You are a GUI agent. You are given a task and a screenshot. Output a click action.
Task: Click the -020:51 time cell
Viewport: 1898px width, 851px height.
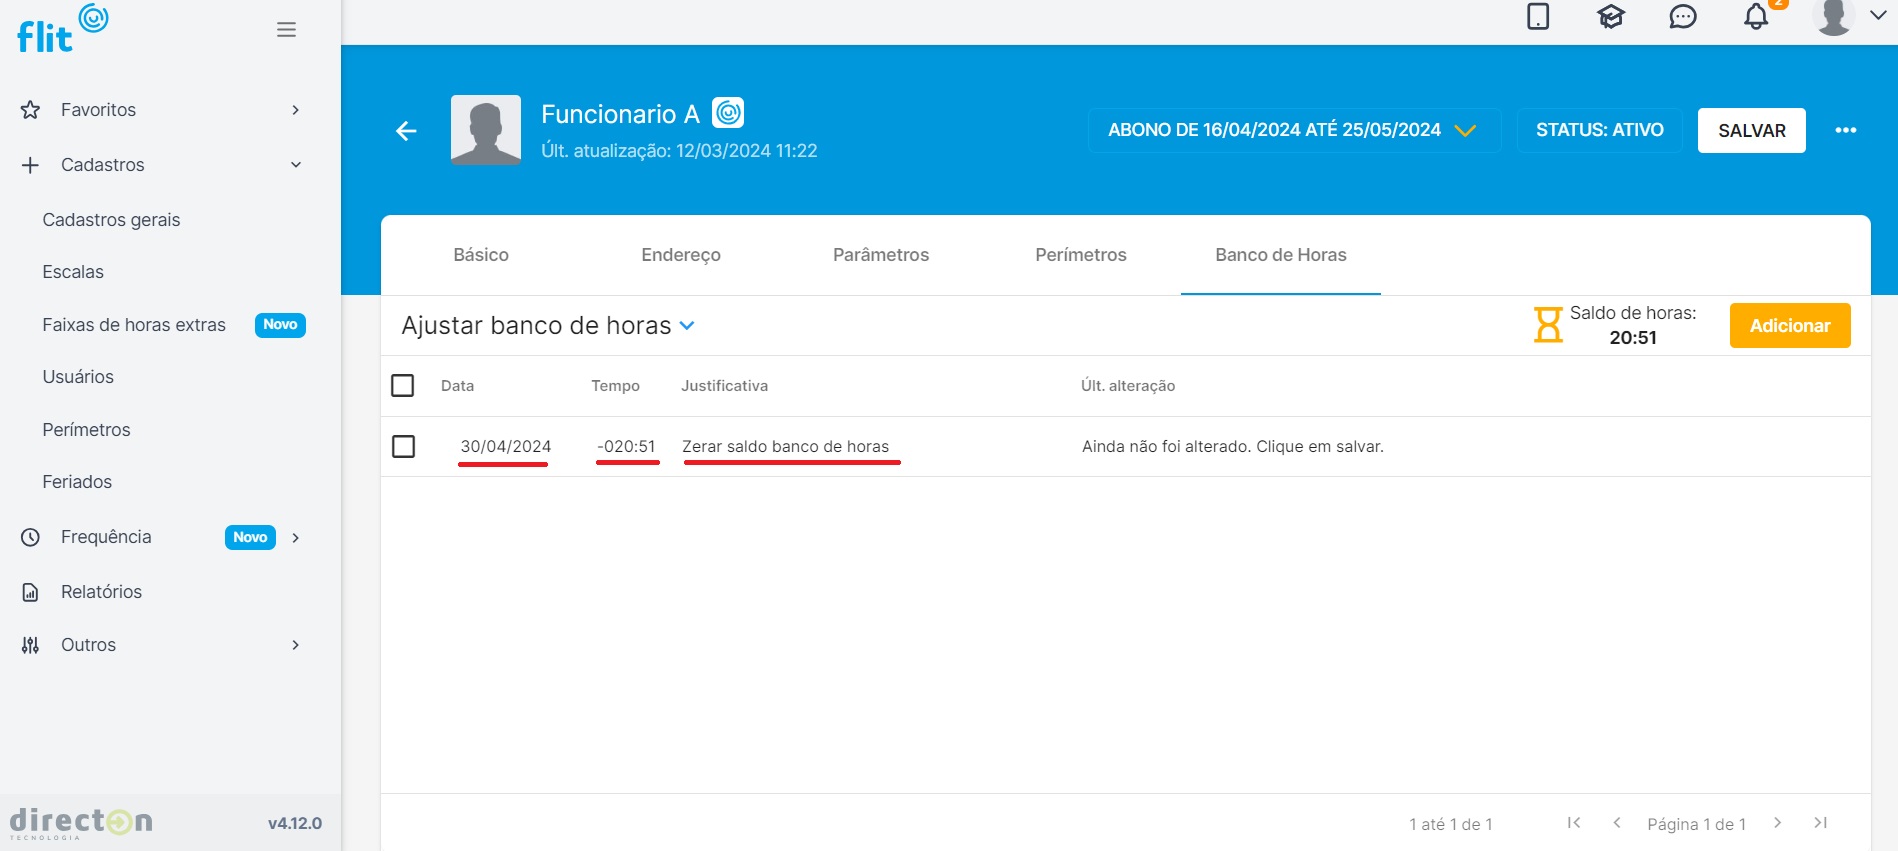(627, 447)
